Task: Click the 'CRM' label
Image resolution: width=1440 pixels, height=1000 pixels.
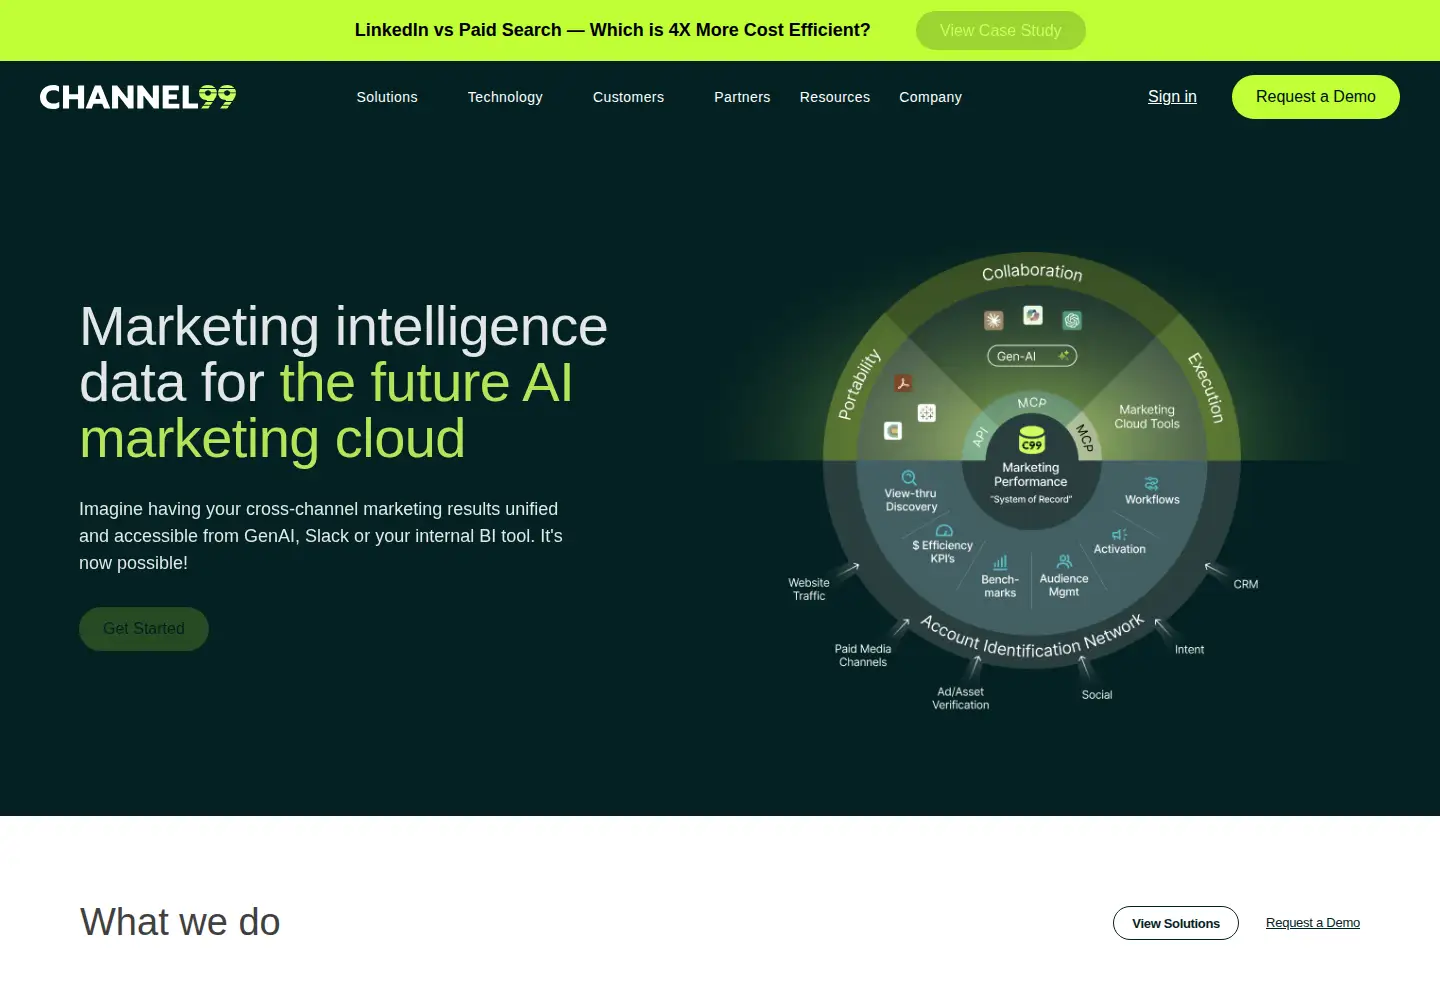Action: 1246,584
